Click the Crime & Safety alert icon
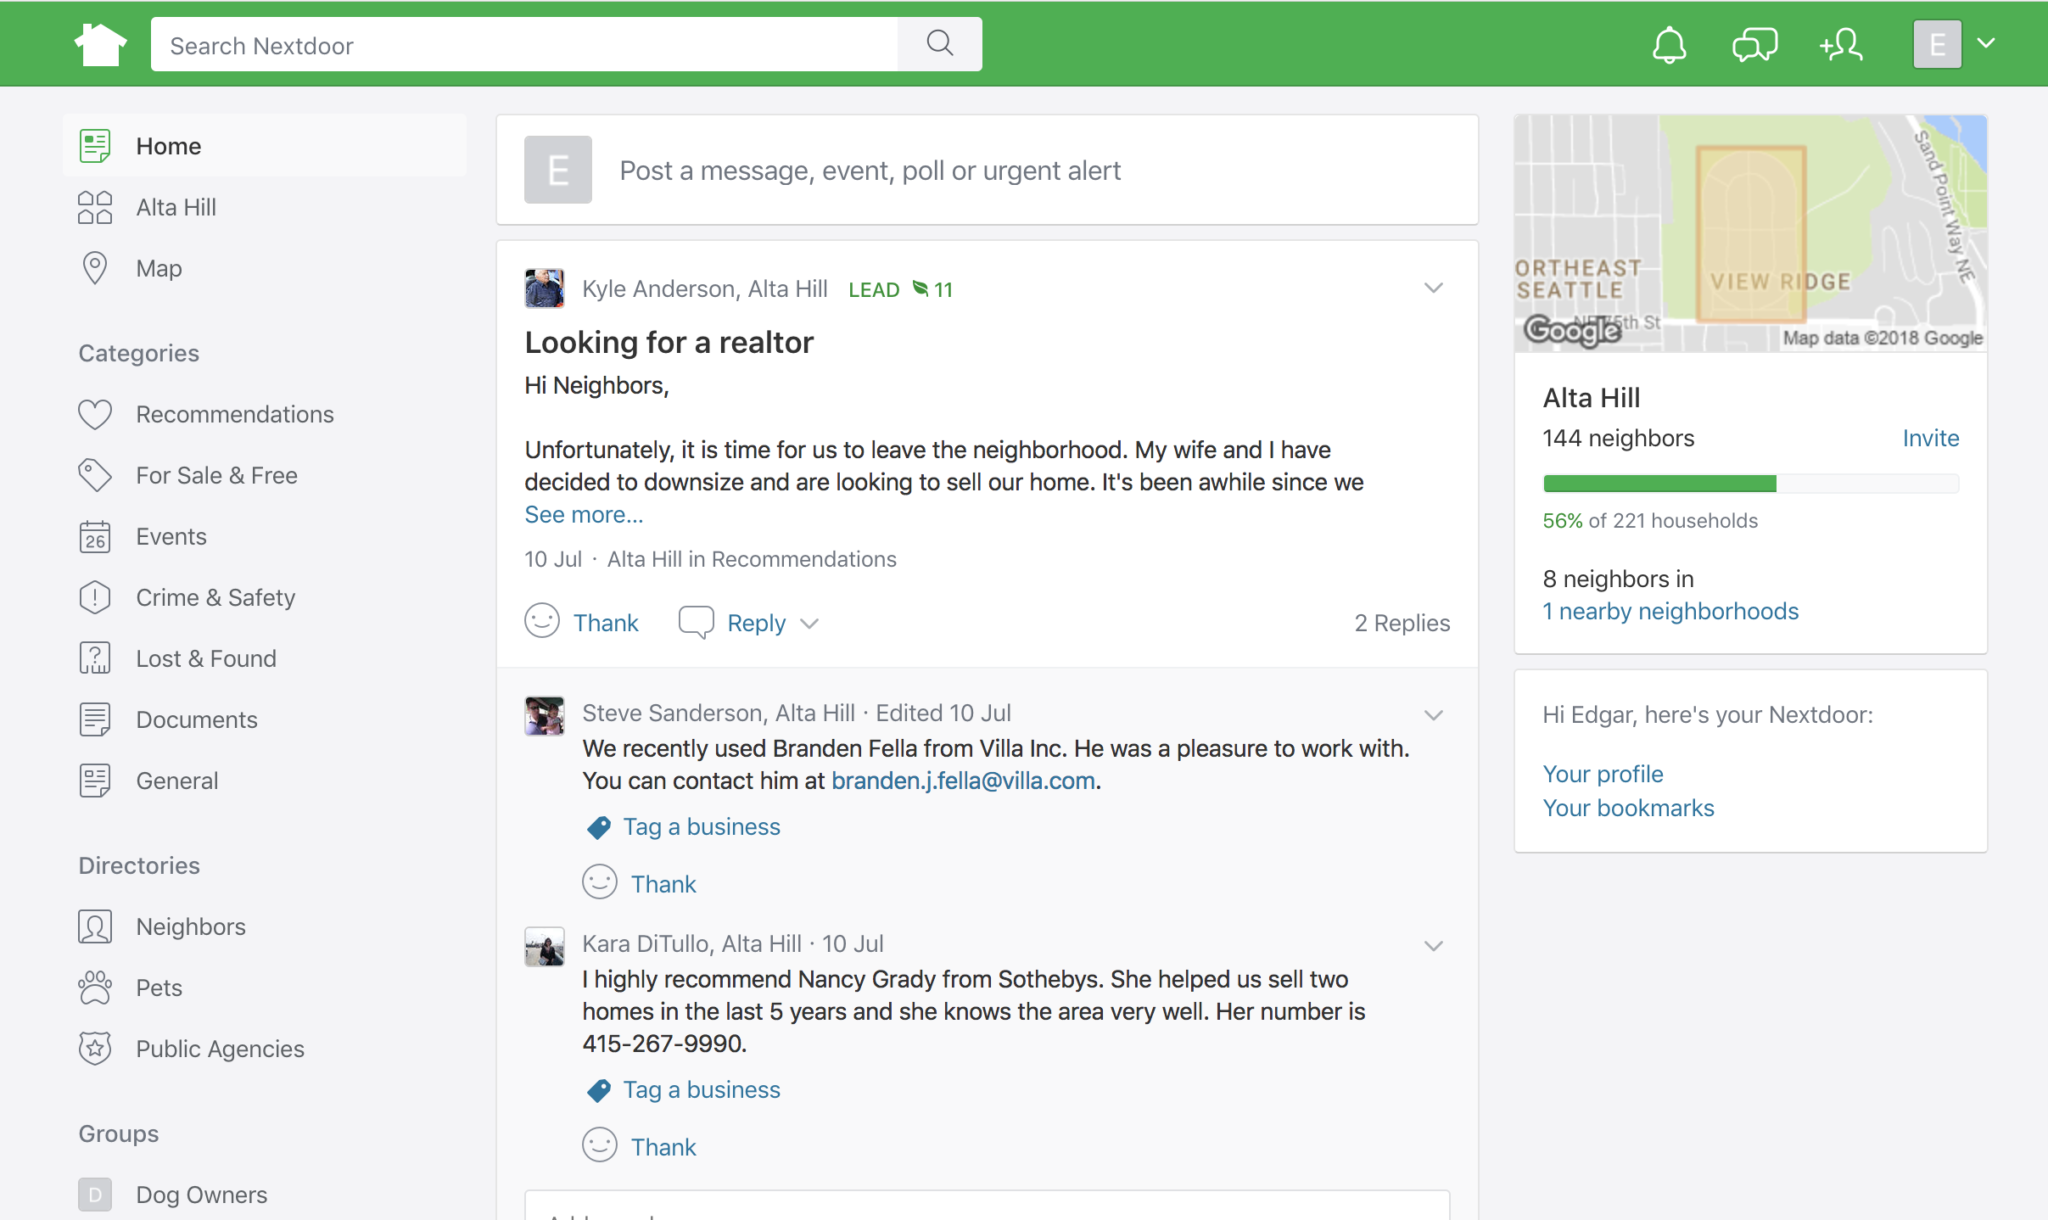Screen dimensions: 2048x1220 95,597
